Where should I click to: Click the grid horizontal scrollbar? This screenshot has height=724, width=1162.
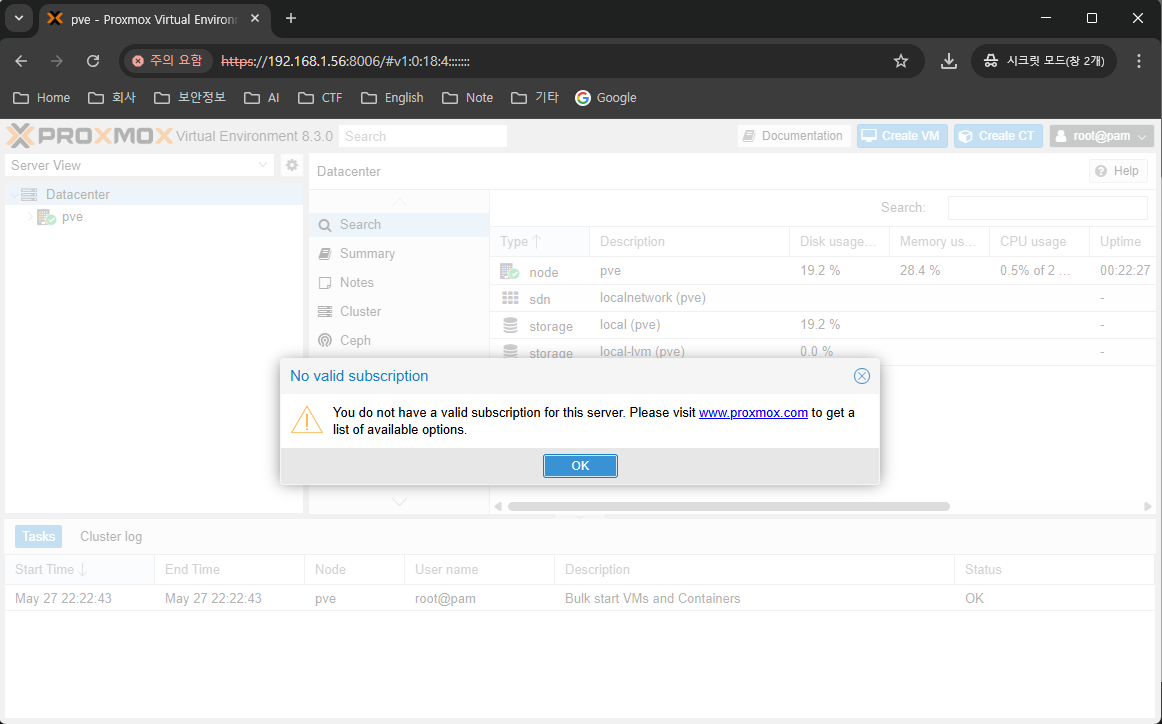728,506
